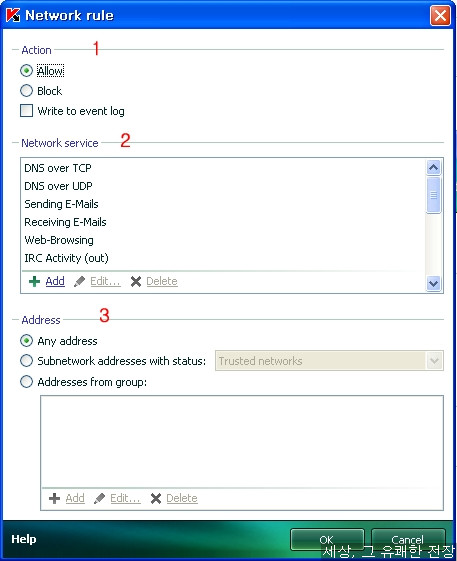Click the service list scroll up arrow
This screenshot has width=457, height=561.
433,167
